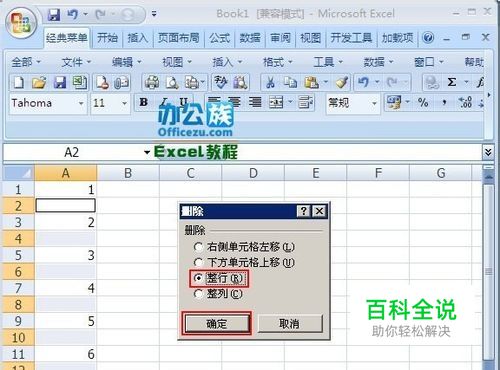Click the Find binoculars icon

[240, 82]
